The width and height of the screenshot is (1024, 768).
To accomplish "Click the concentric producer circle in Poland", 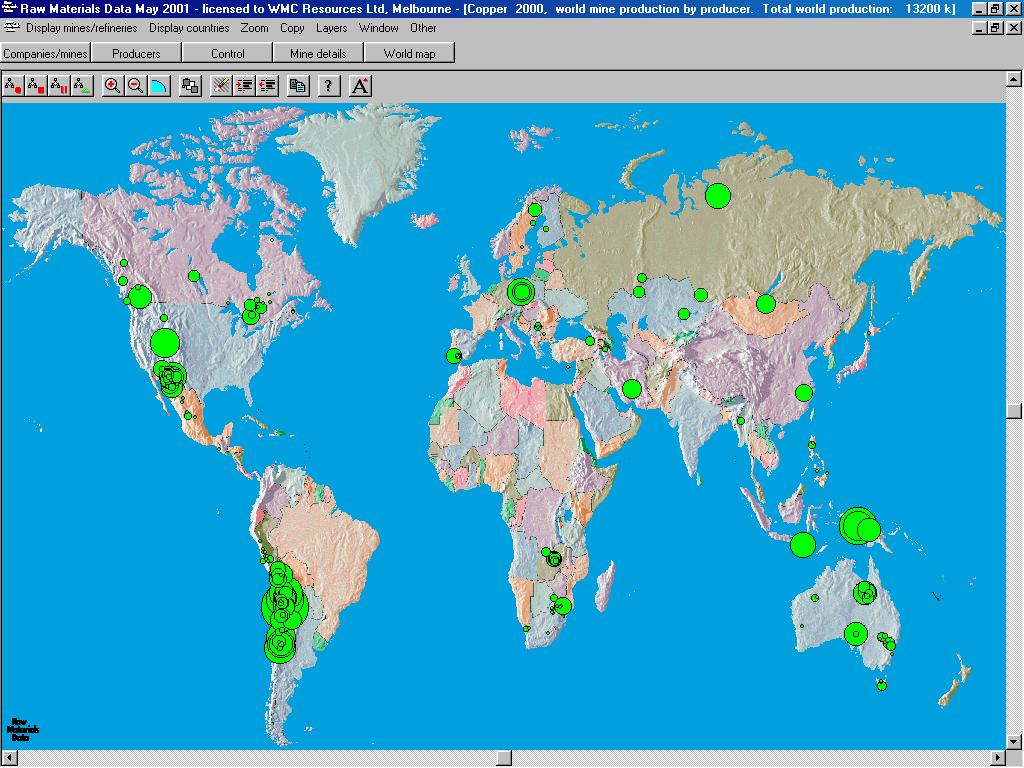I will tap(520, 291).
